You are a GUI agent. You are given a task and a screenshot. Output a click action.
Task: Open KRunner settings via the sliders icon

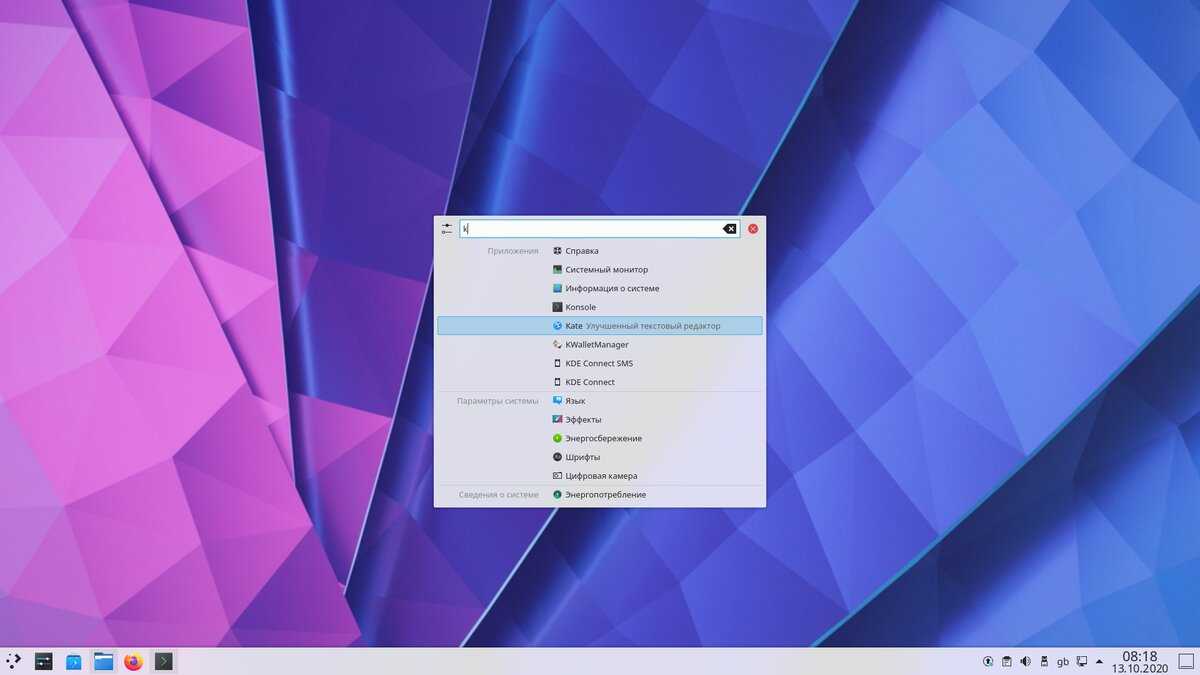446,229
